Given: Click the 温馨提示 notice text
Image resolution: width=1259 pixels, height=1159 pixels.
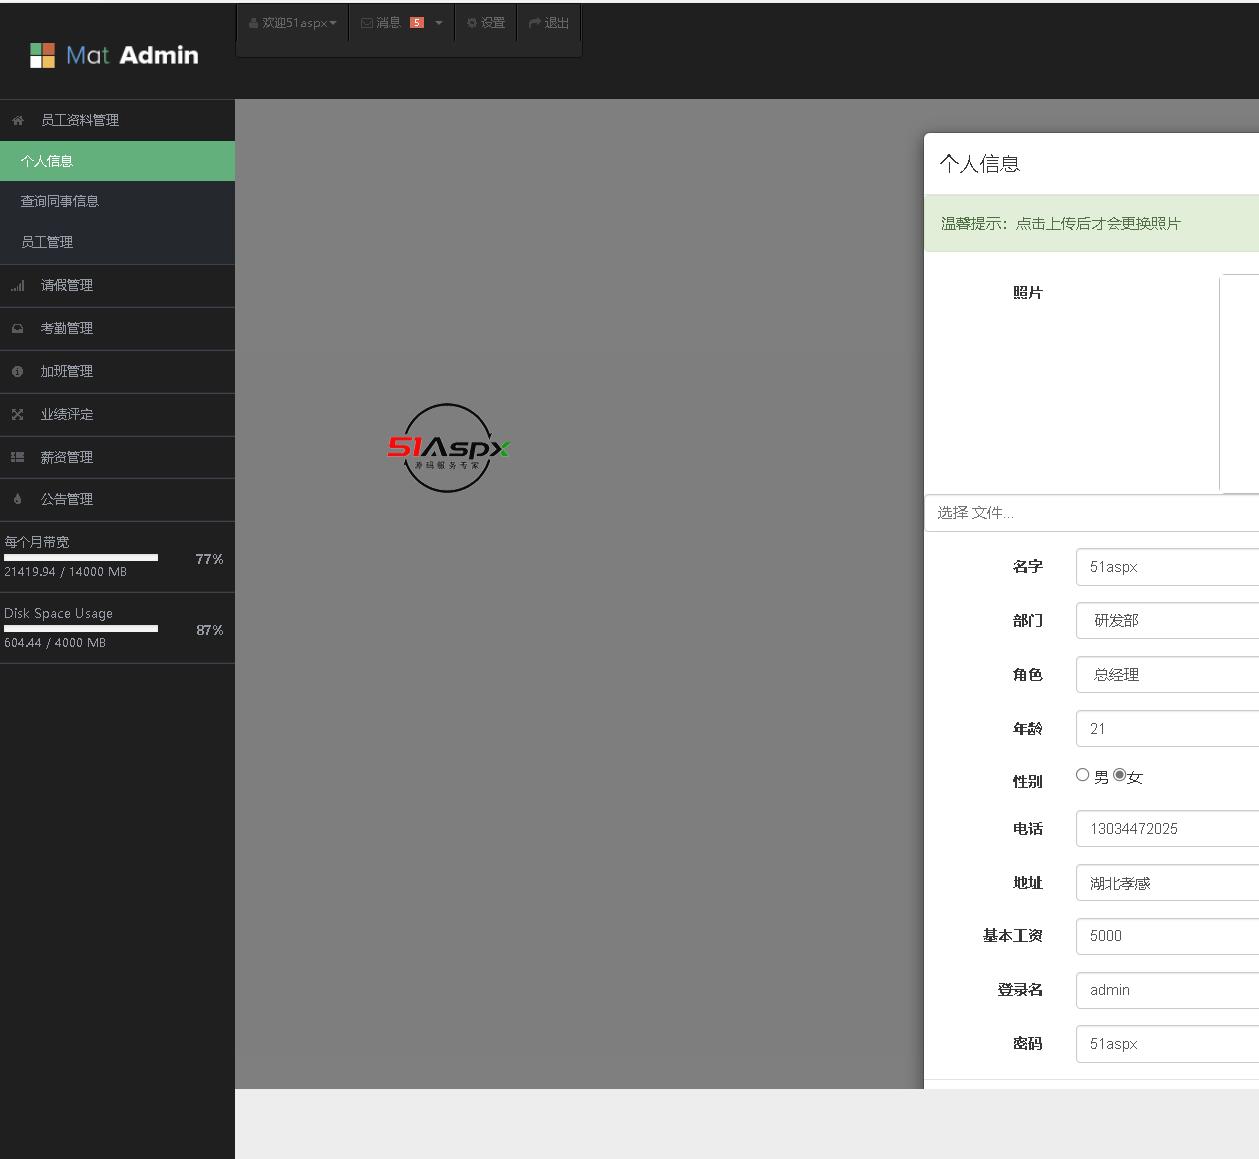Looking at the screenshot, I should 1060,224.
